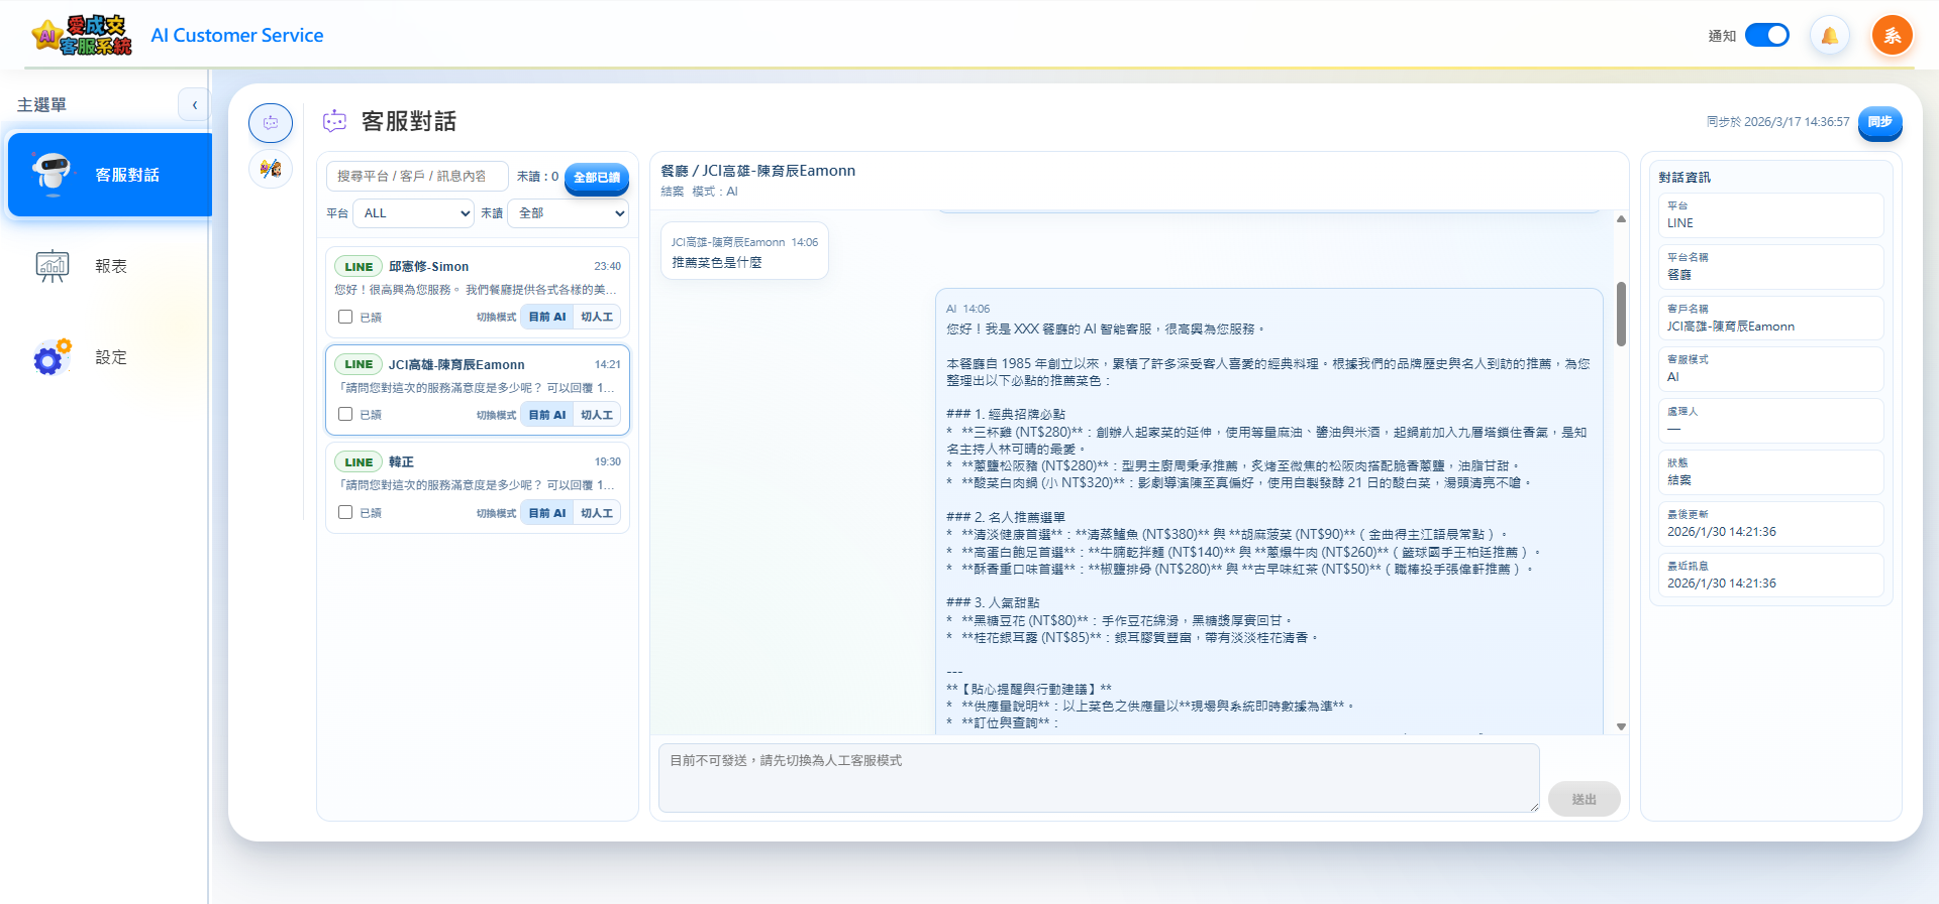Switch JCI高雄 conversation to 切人工 mode
The height and width of the screenshot is (904, 1939).
[596, 414]
